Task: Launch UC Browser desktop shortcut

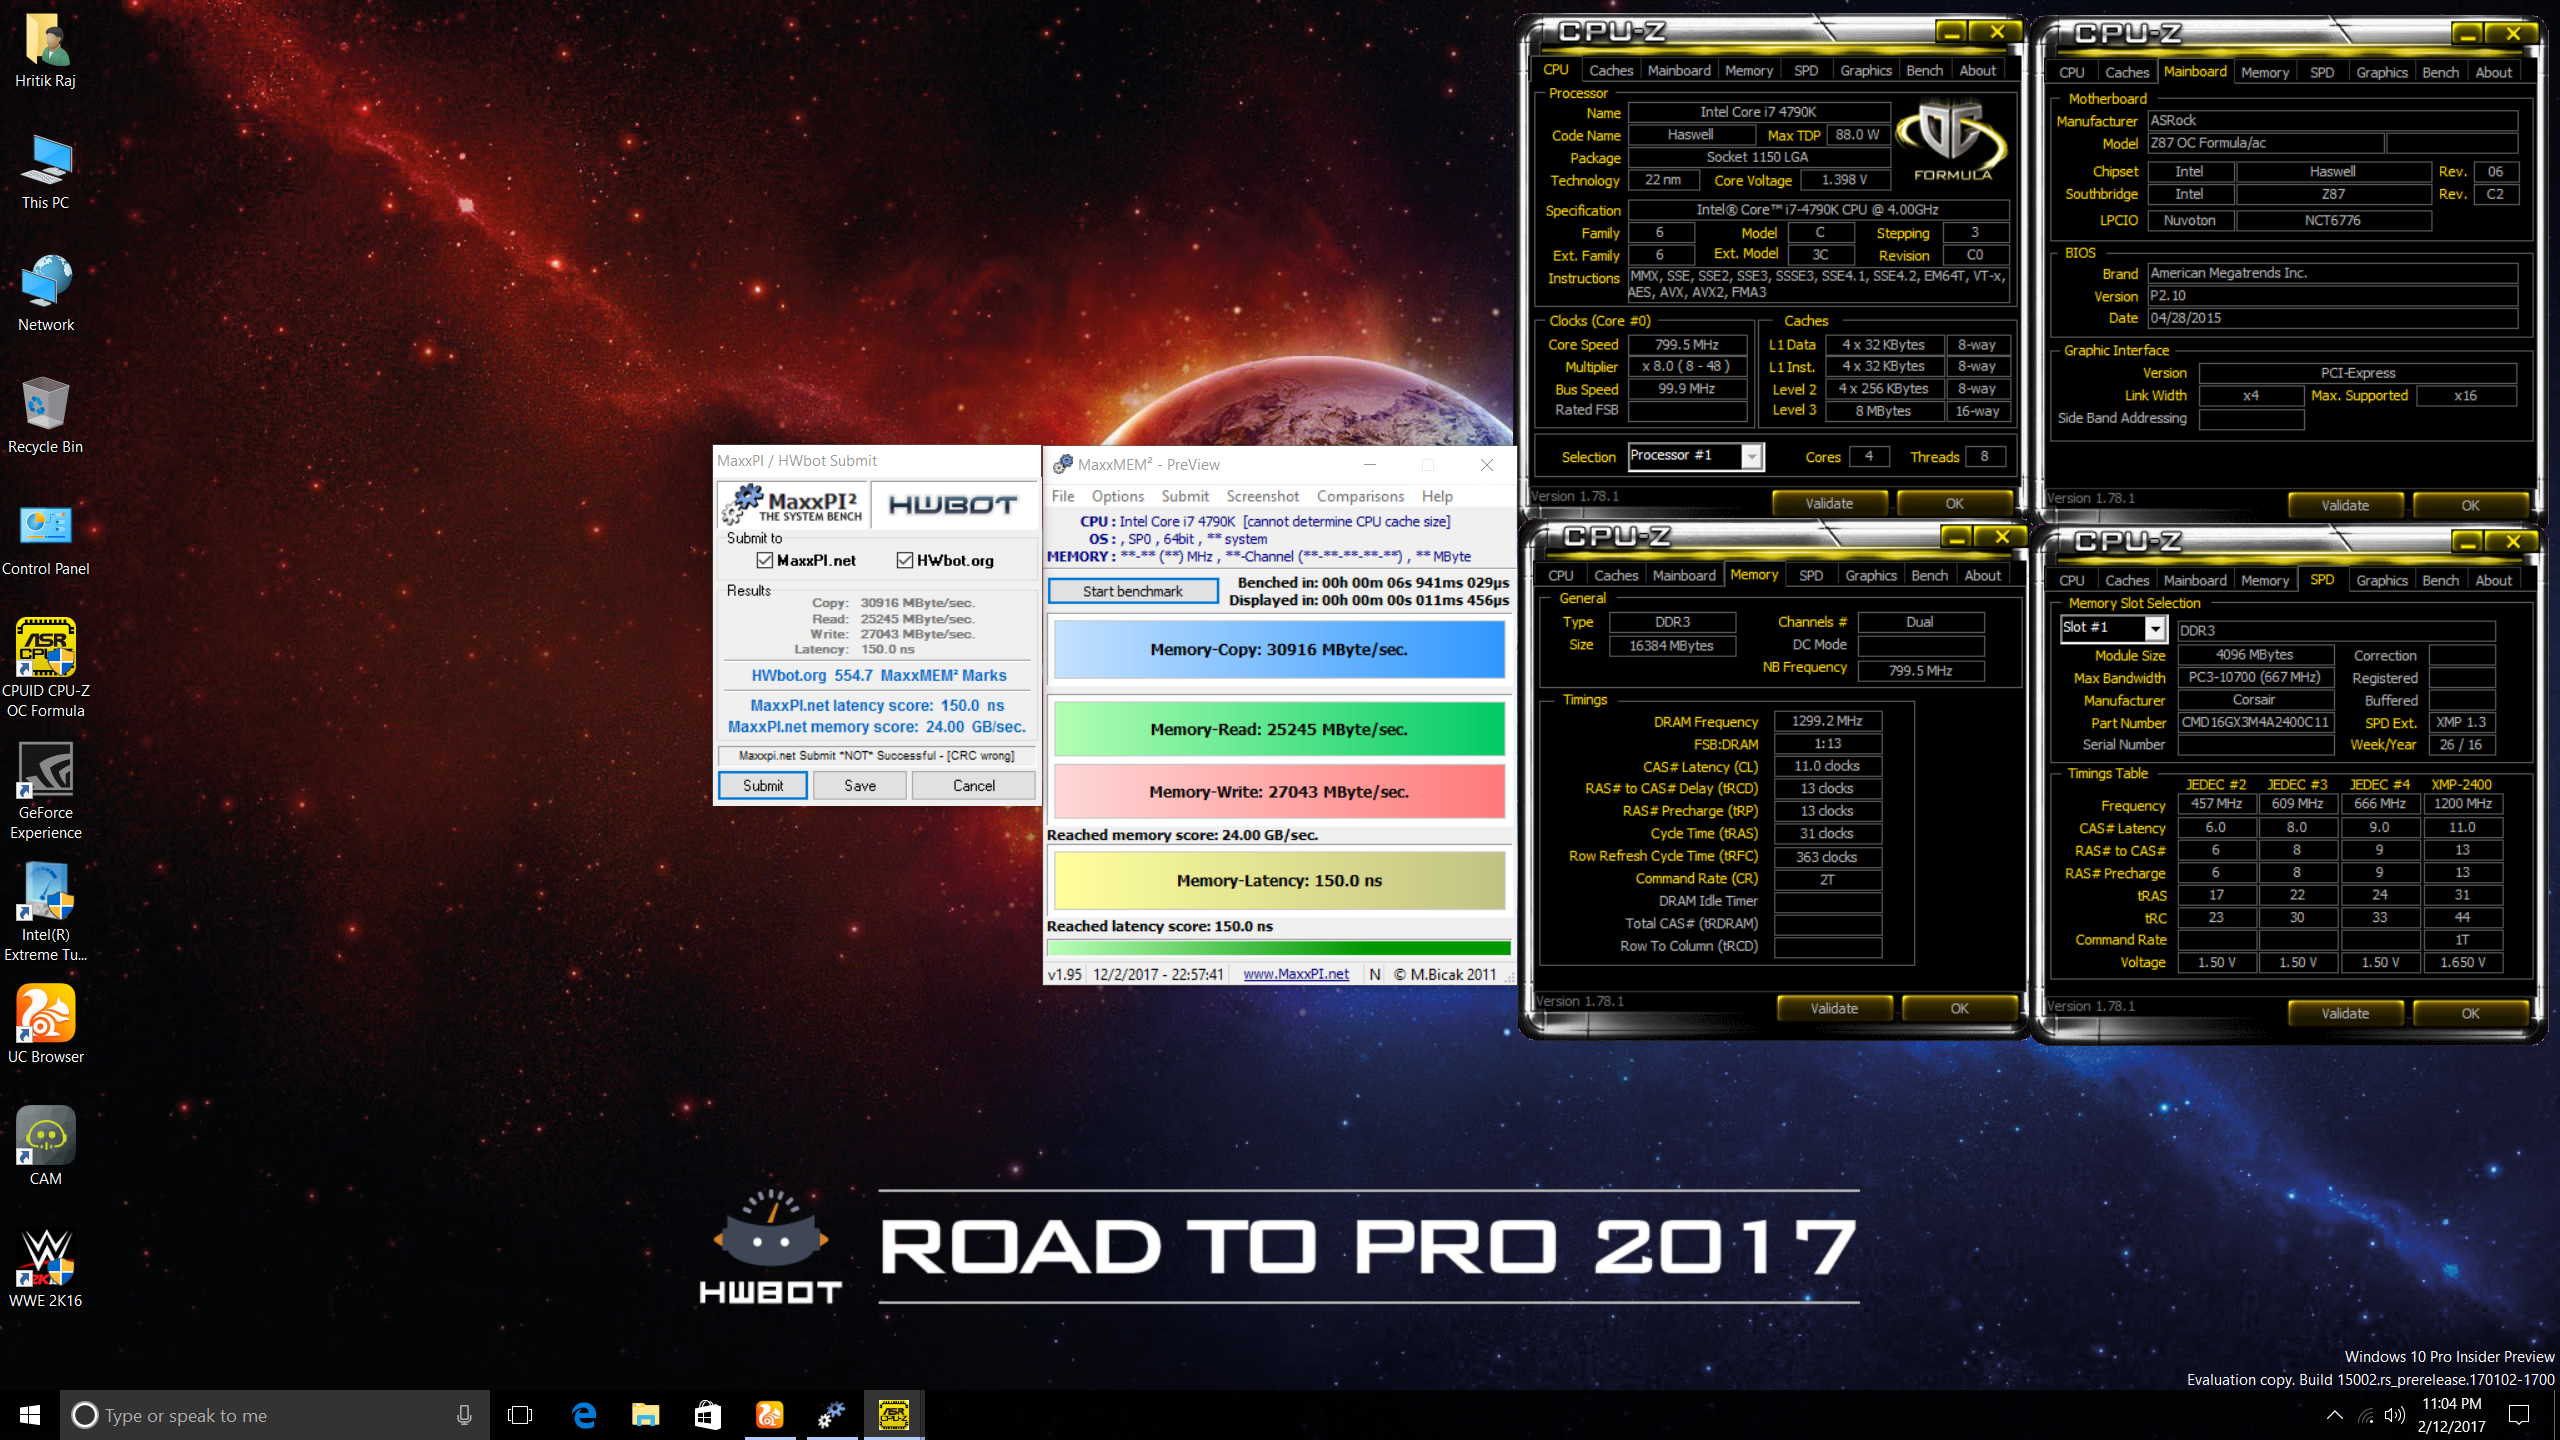Action: [x=46, y=1024]
